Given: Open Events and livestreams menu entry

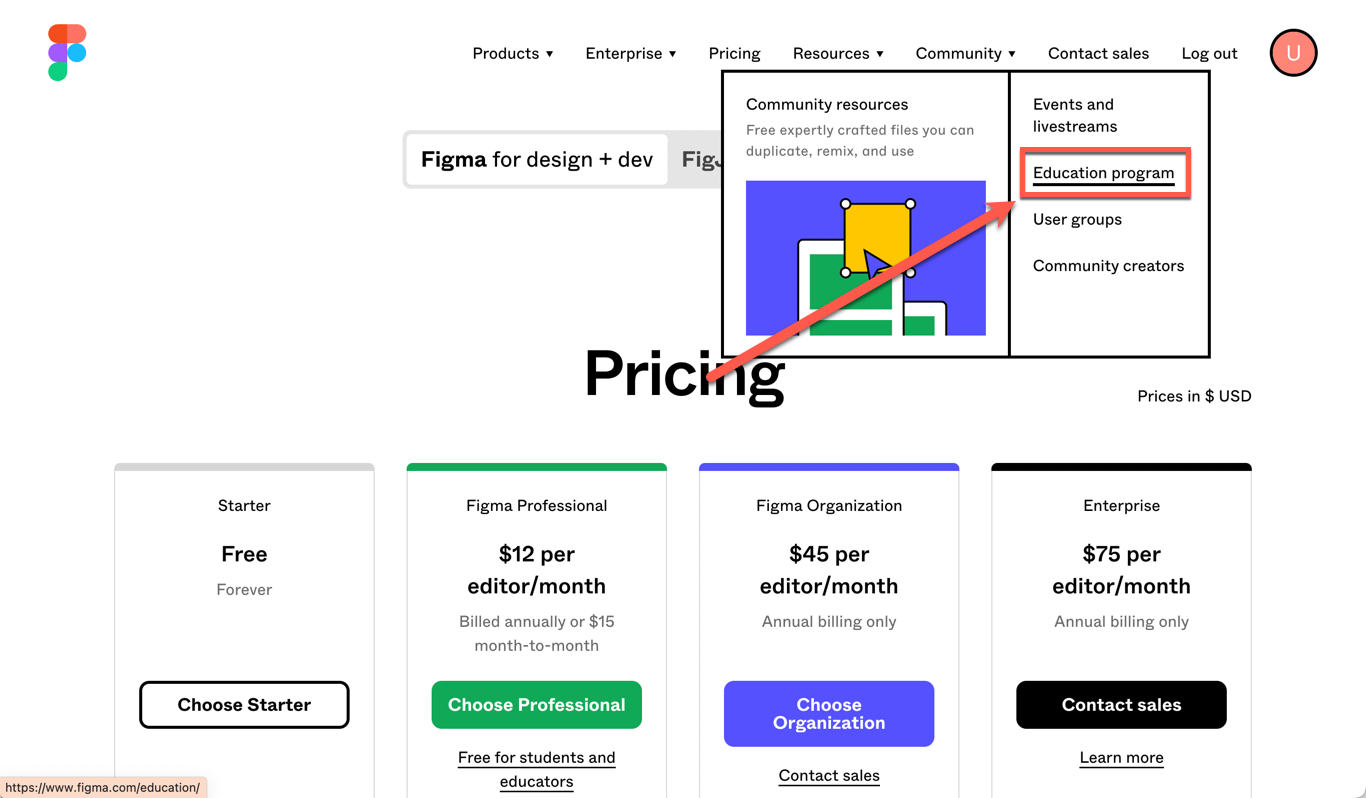Looking at the screenshot, I should pos(1075,115).
